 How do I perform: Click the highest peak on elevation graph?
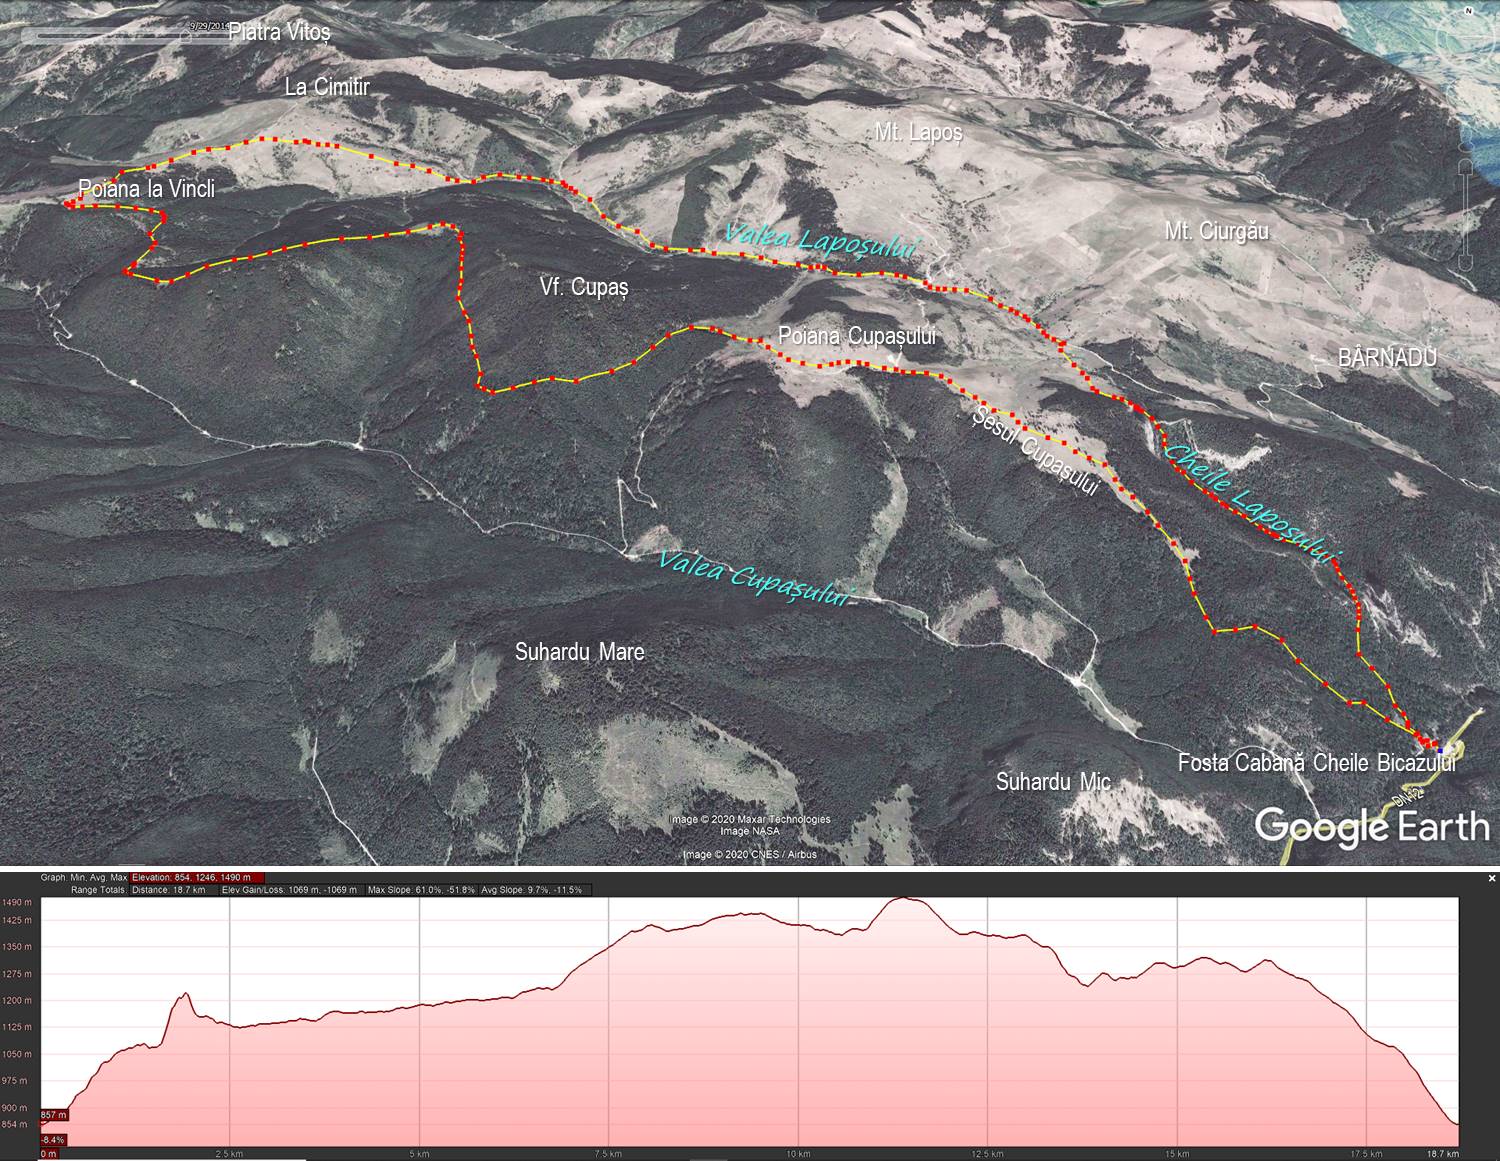(904, 899)
